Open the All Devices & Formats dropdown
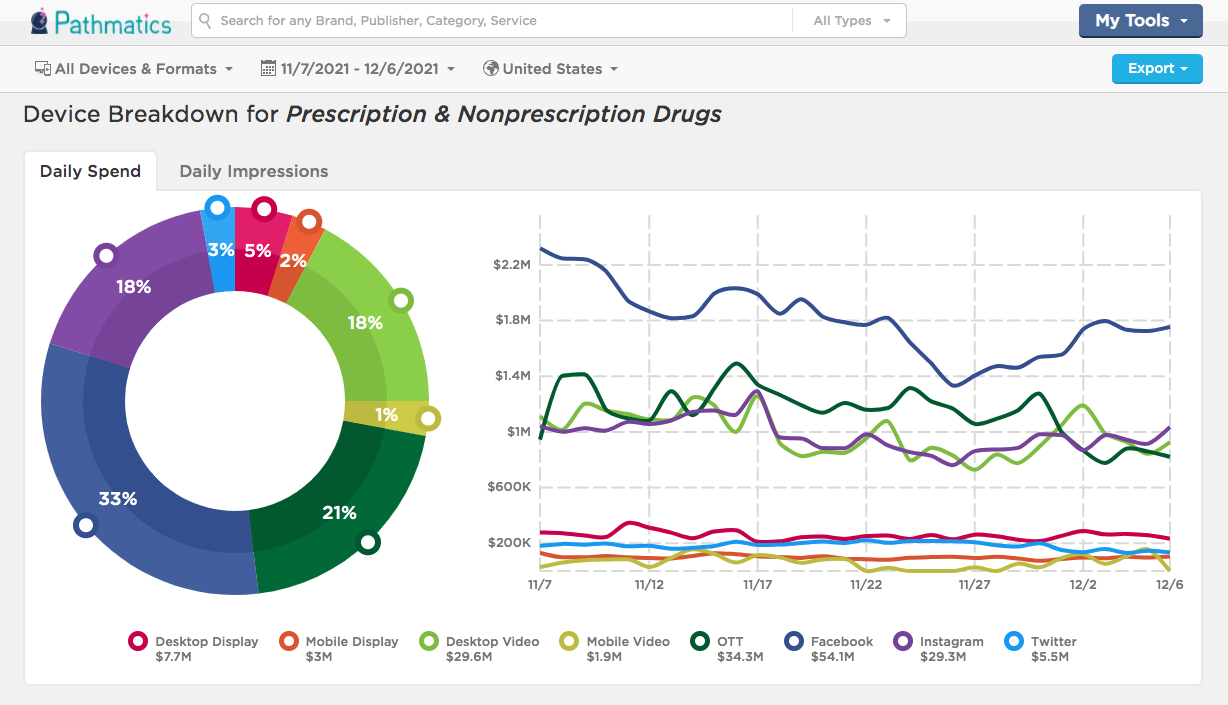The height and width of the screenshot is (705, 1228). pos(133,68)
